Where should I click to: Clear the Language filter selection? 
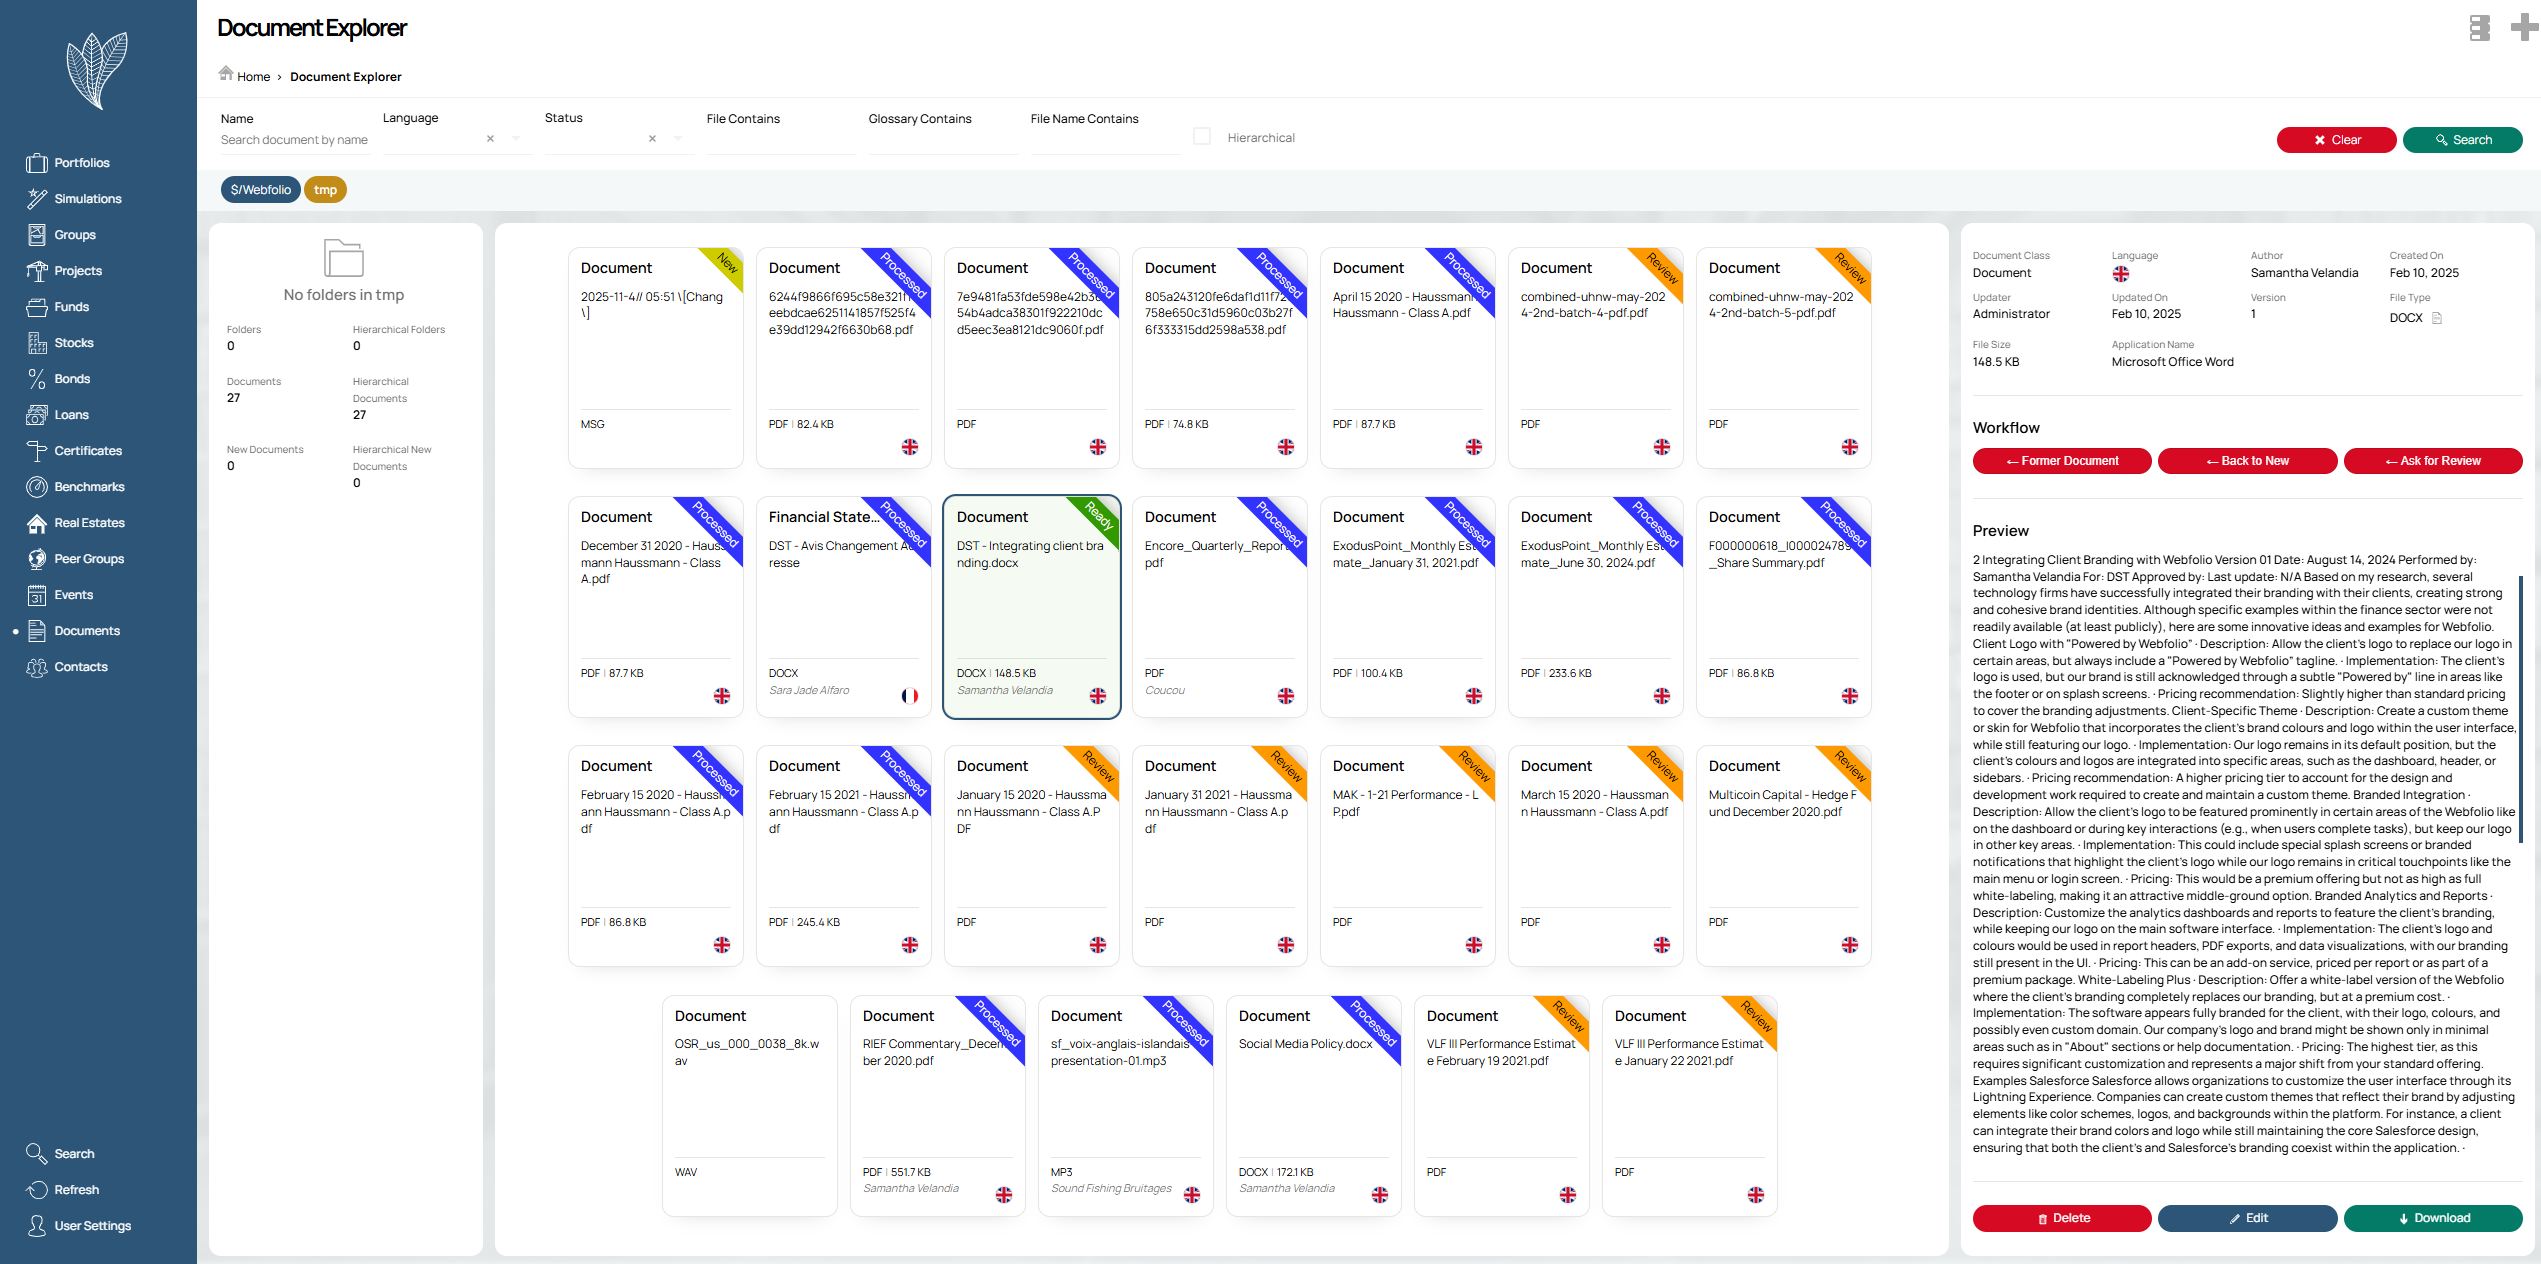coord(490,139)
